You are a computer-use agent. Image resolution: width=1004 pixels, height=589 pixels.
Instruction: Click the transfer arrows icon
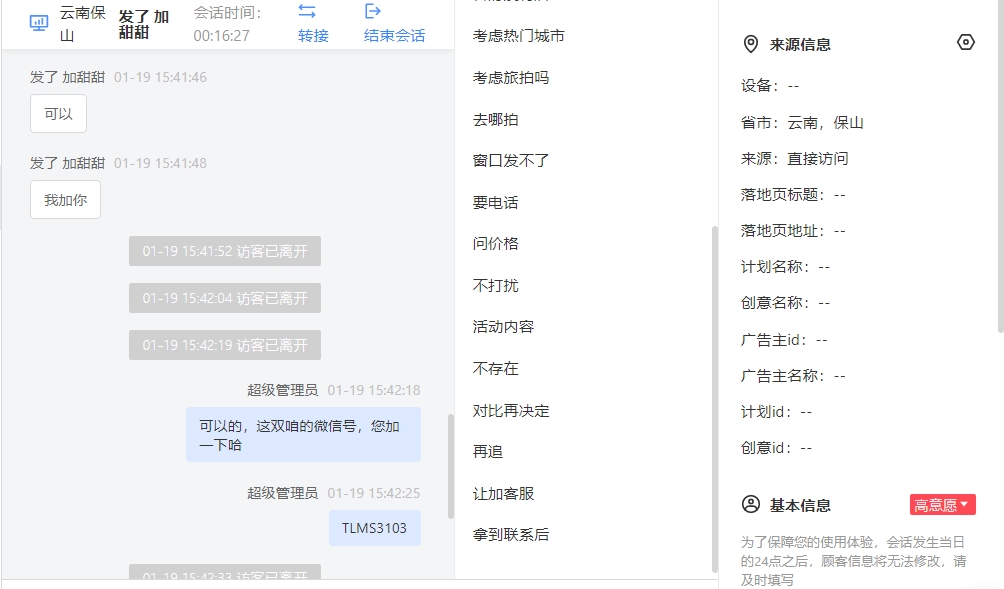pyautogui.click(x=307, y=12)
